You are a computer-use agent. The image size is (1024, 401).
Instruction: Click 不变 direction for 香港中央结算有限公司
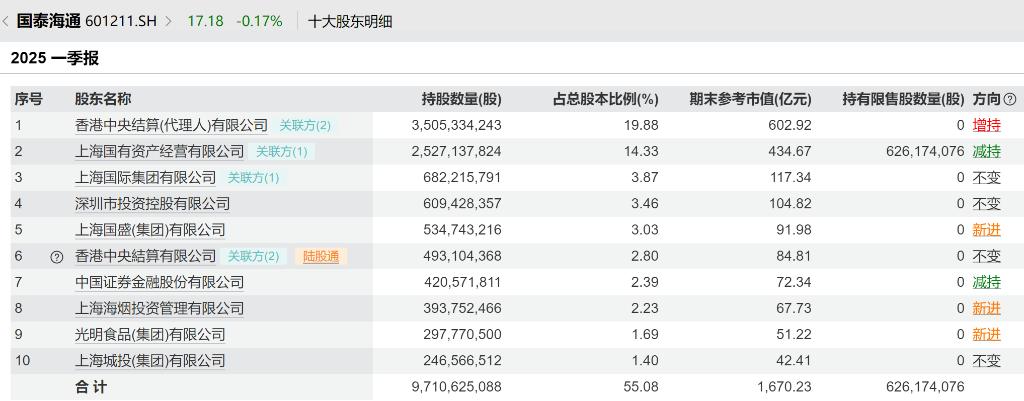[986, 256]
